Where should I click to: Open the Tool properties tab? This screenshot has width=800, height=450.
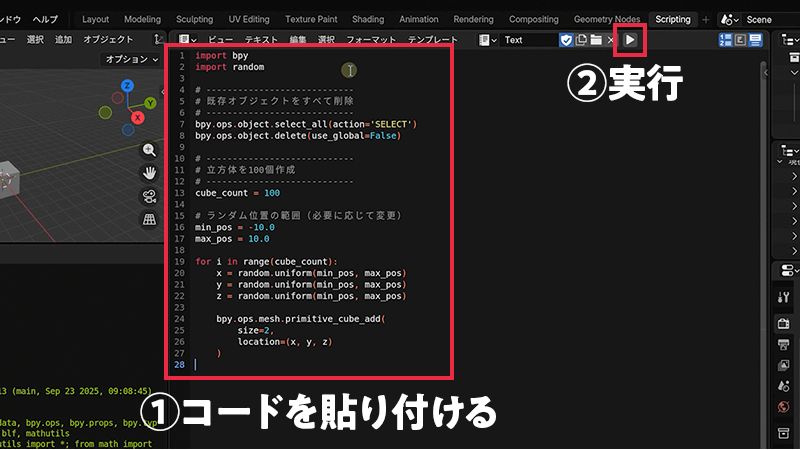(x=784, y=297)
